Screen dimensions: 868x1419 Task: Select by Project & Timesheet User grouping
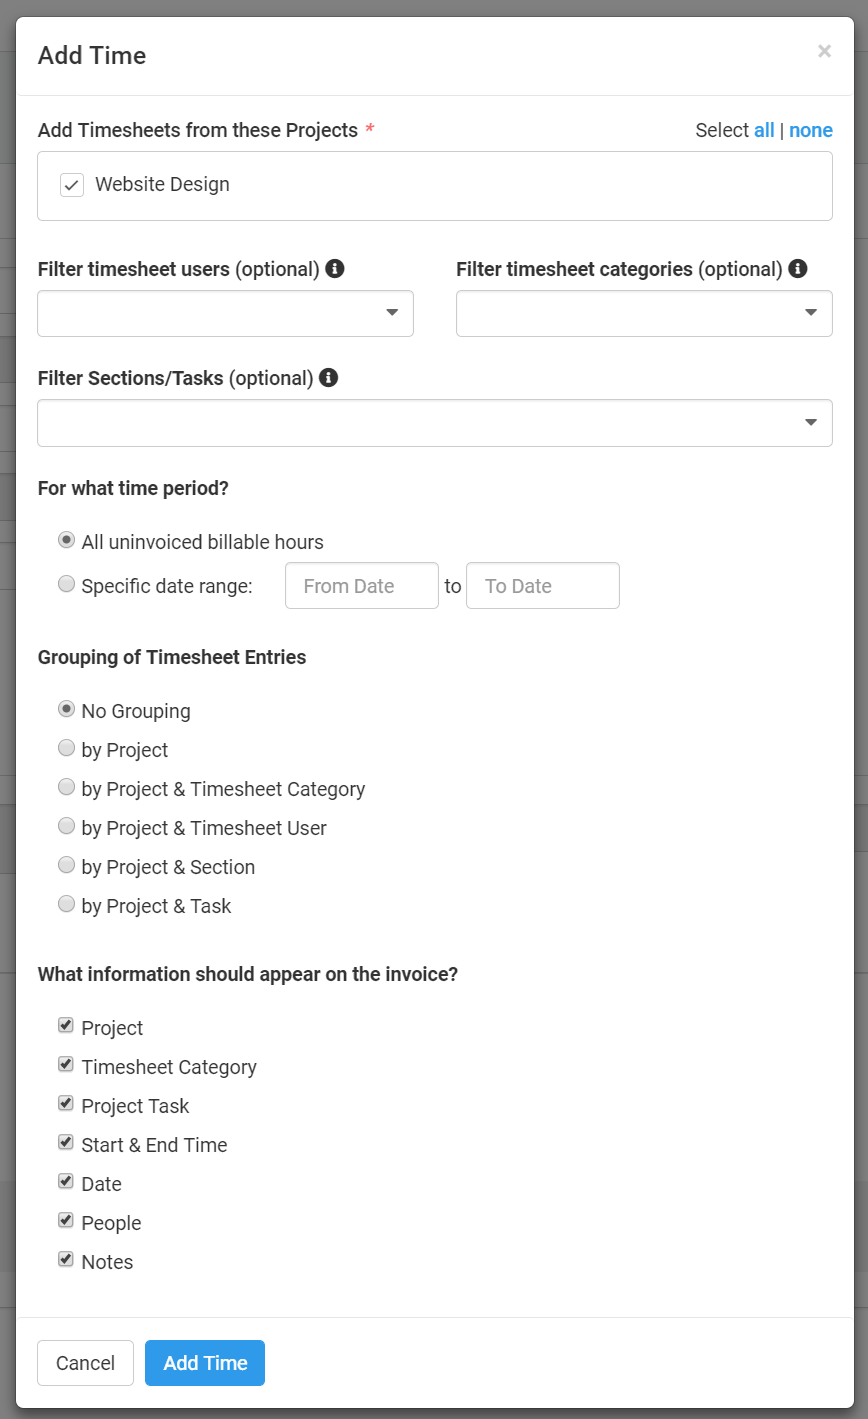(66, 825)
